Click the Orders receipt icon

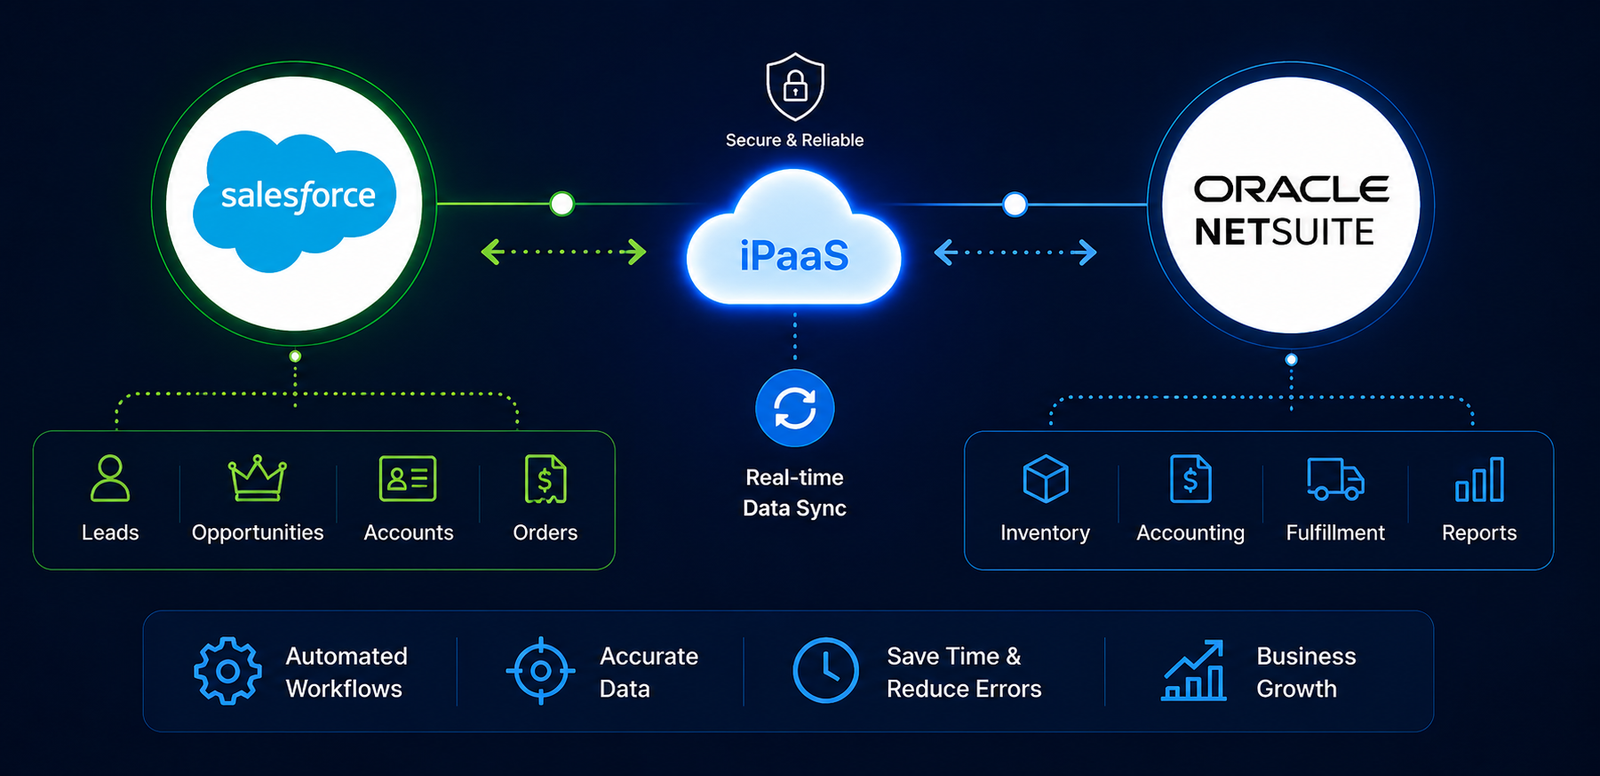(x=545, y=479)
